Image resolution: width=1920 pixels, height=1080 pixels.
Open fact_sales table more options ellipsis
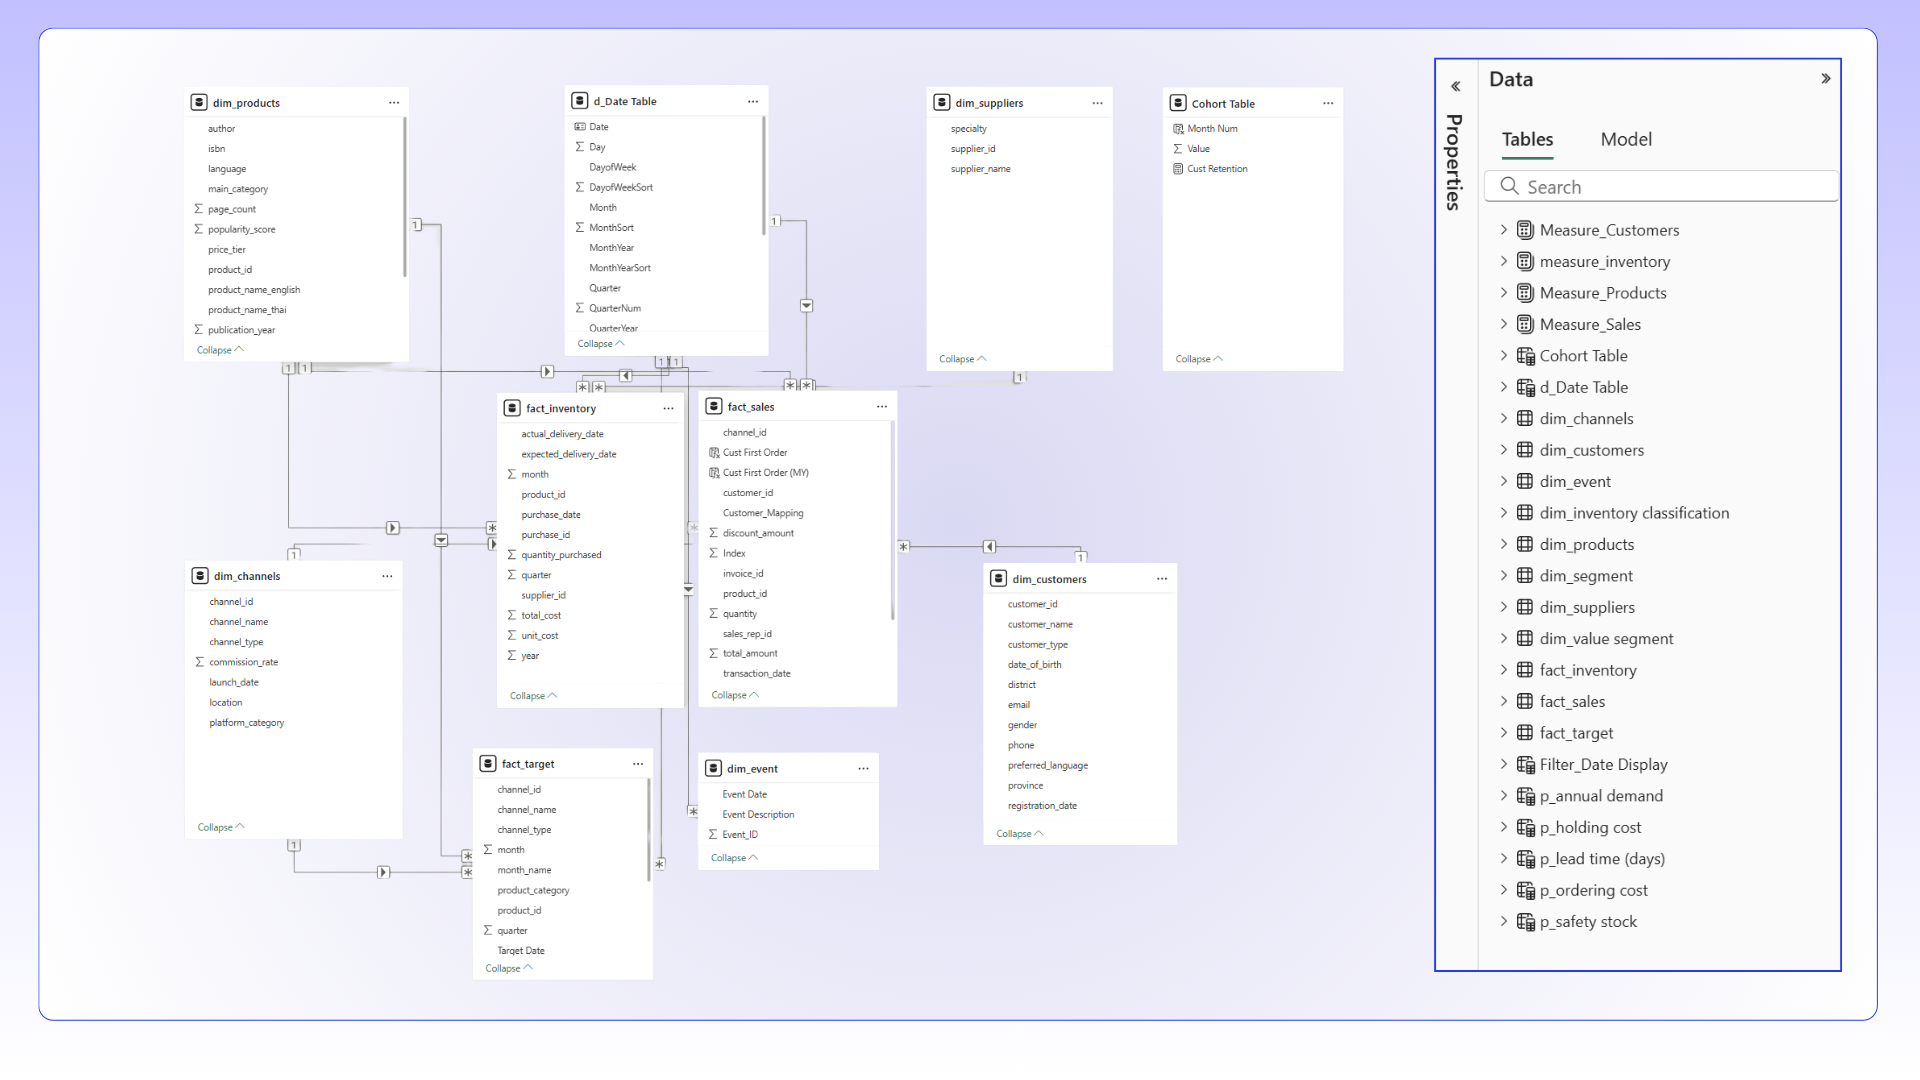click(x=881, y=407)
